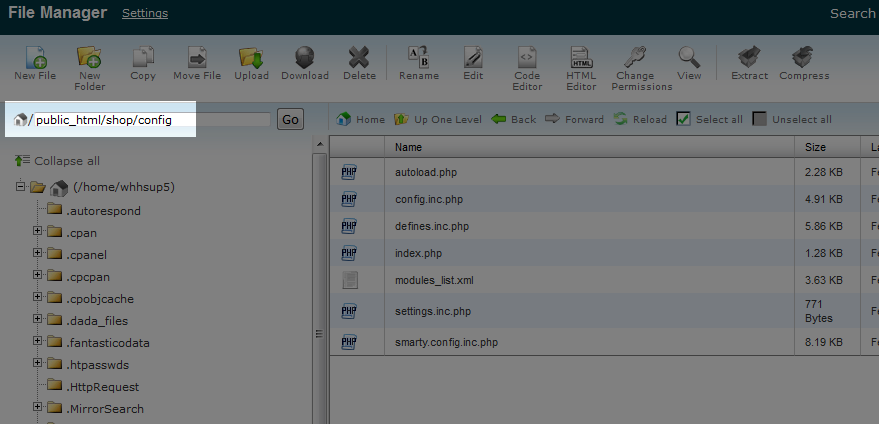Expand the .cpanel folder tree node
Viewport: 879px width, 424px height.
pos(38,255)
